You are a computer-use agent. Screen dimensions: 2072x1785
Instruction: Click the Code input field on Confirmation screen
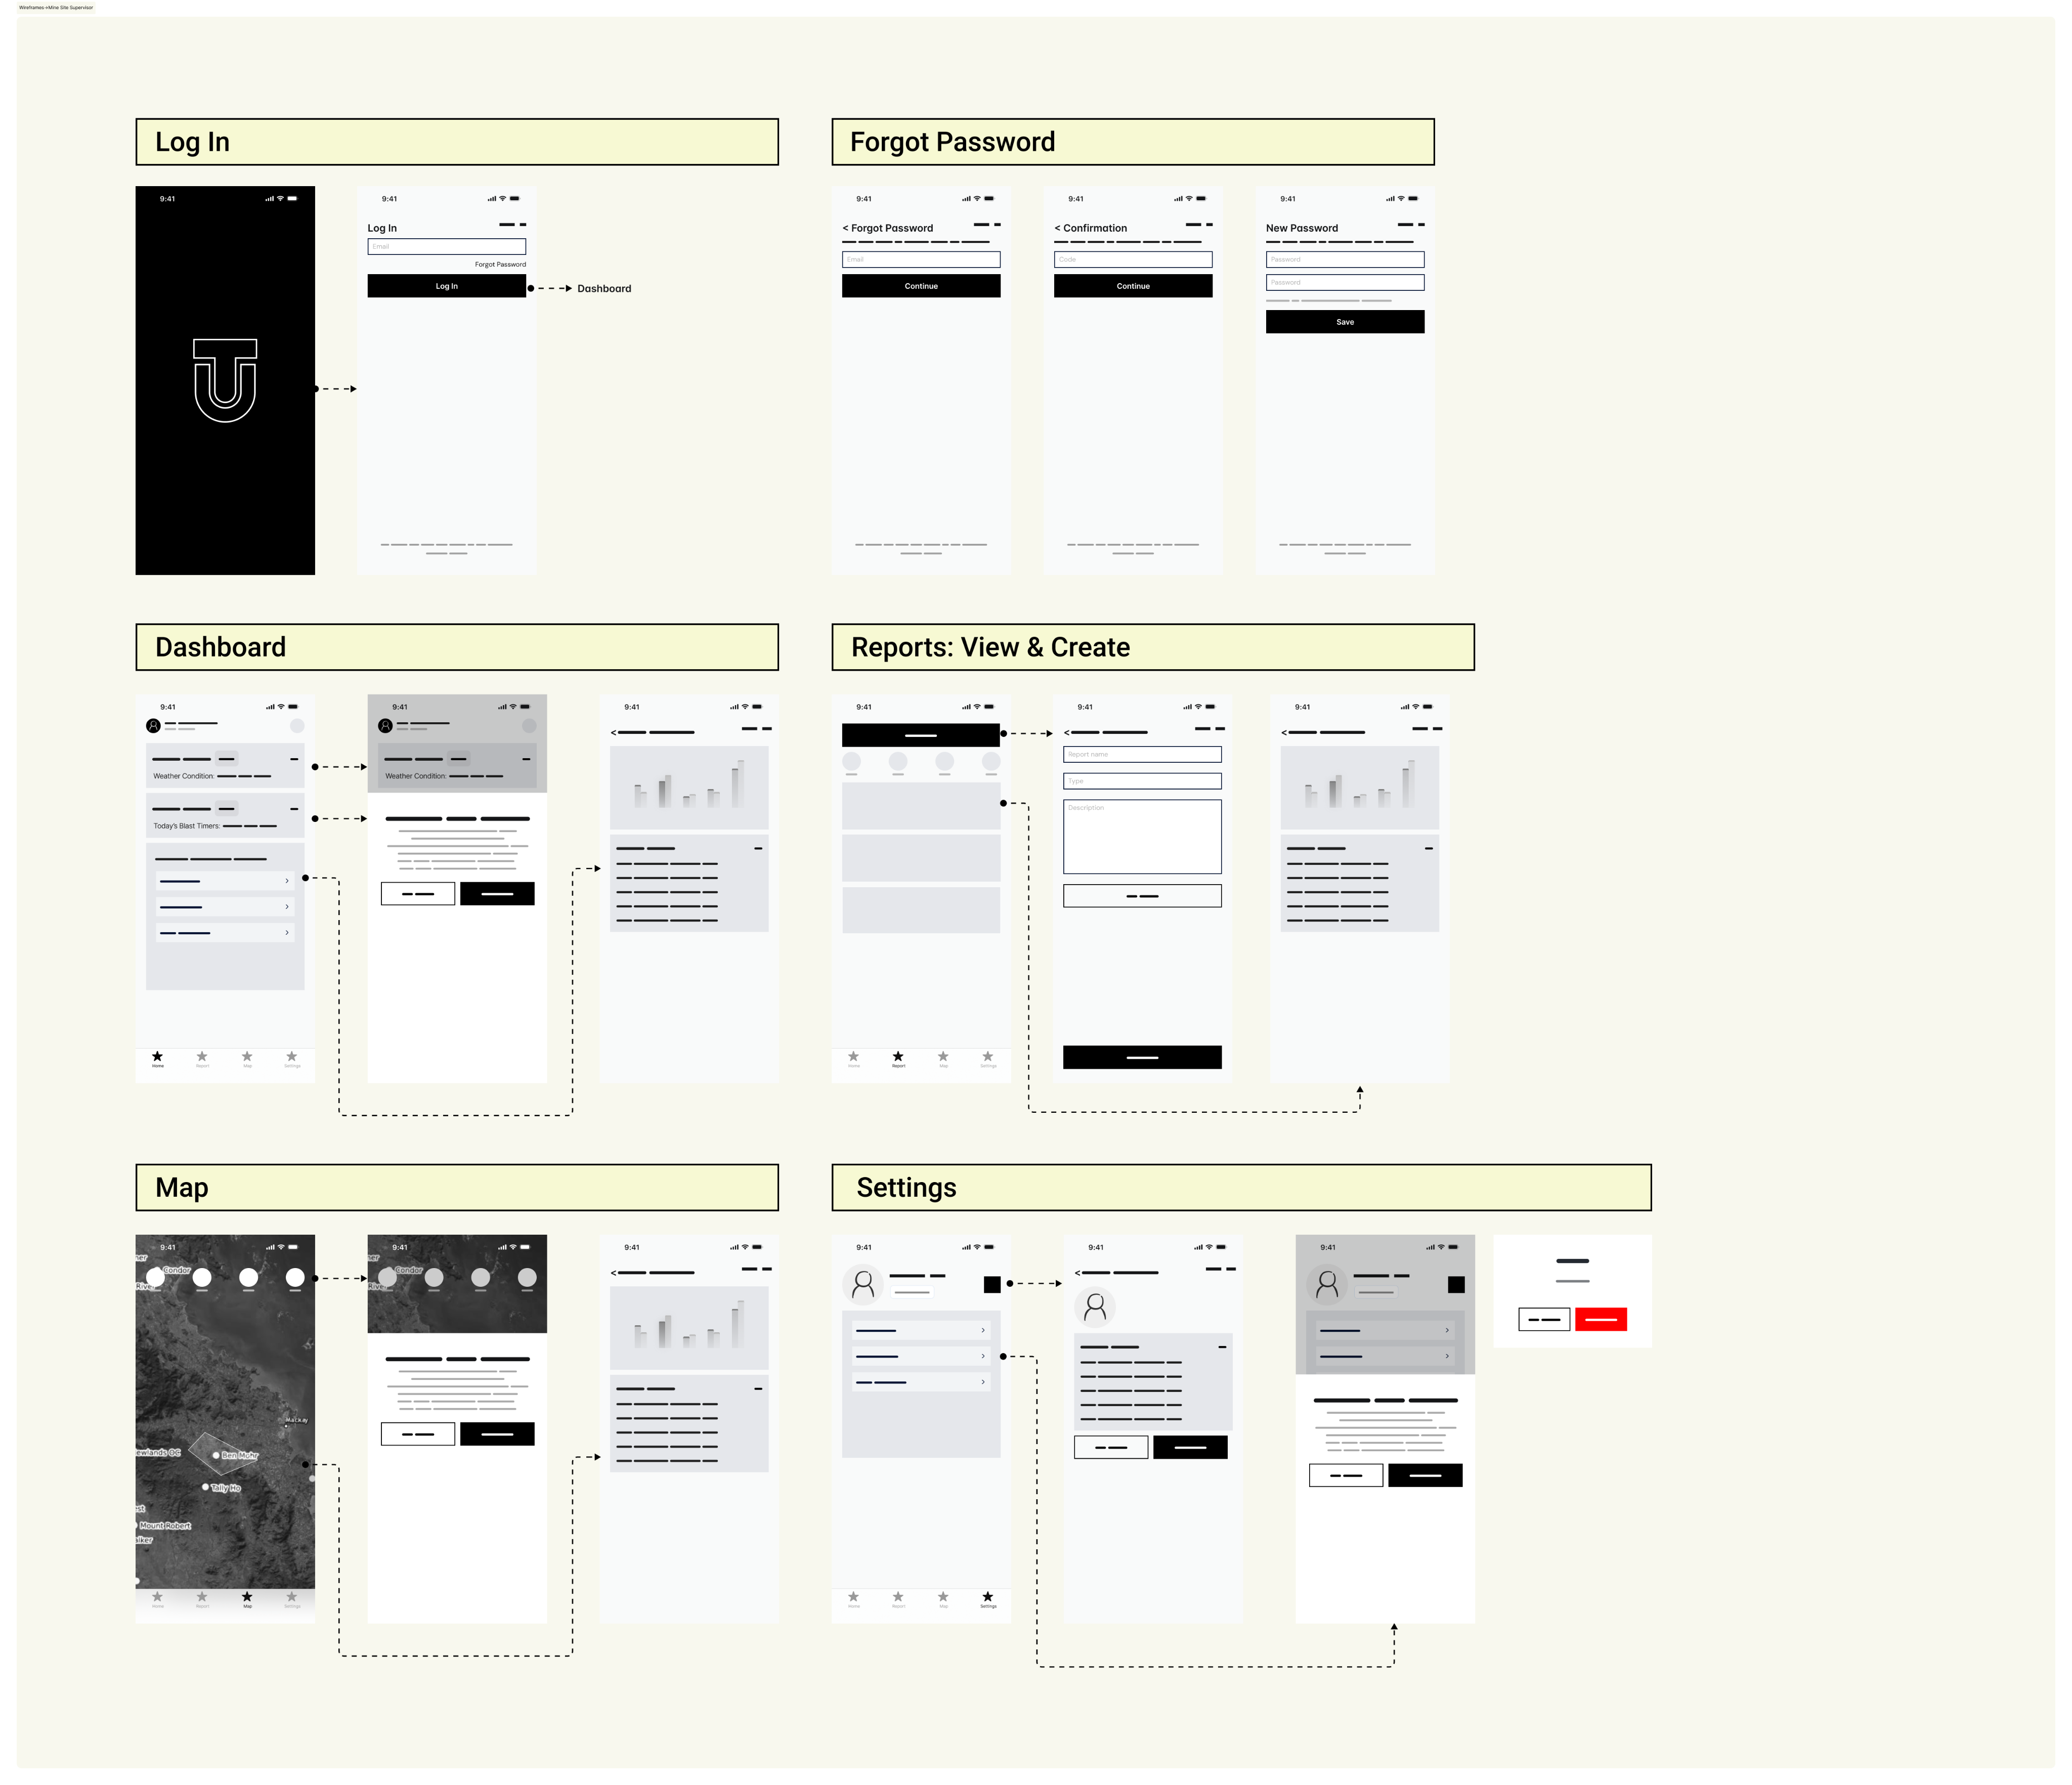click(x=1132, y=260)
